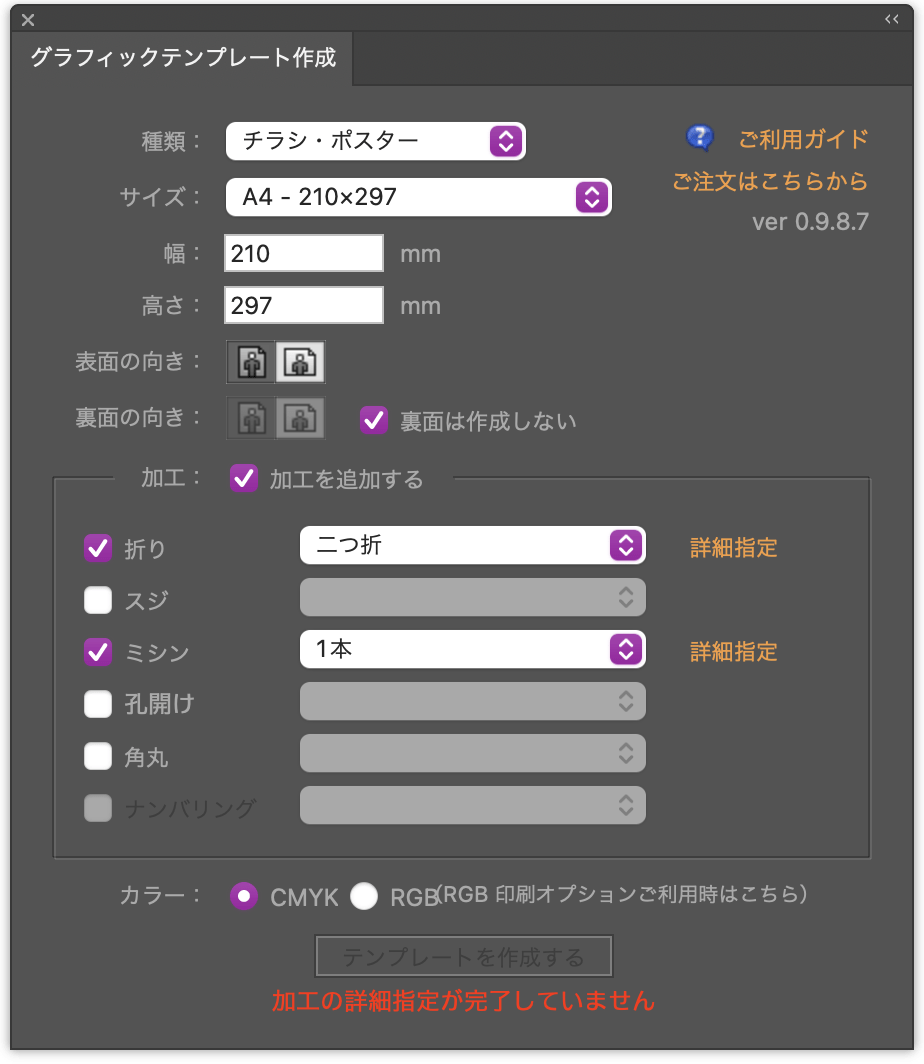This screenshot has width=924, height=1064.
Task: Click the blue help question-mark icon
Action: [x=699, y=137]
